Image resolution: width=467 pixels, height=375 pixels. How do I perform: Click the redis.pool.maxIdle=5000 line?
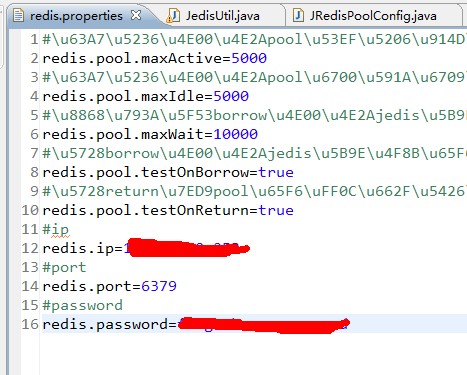146,96
